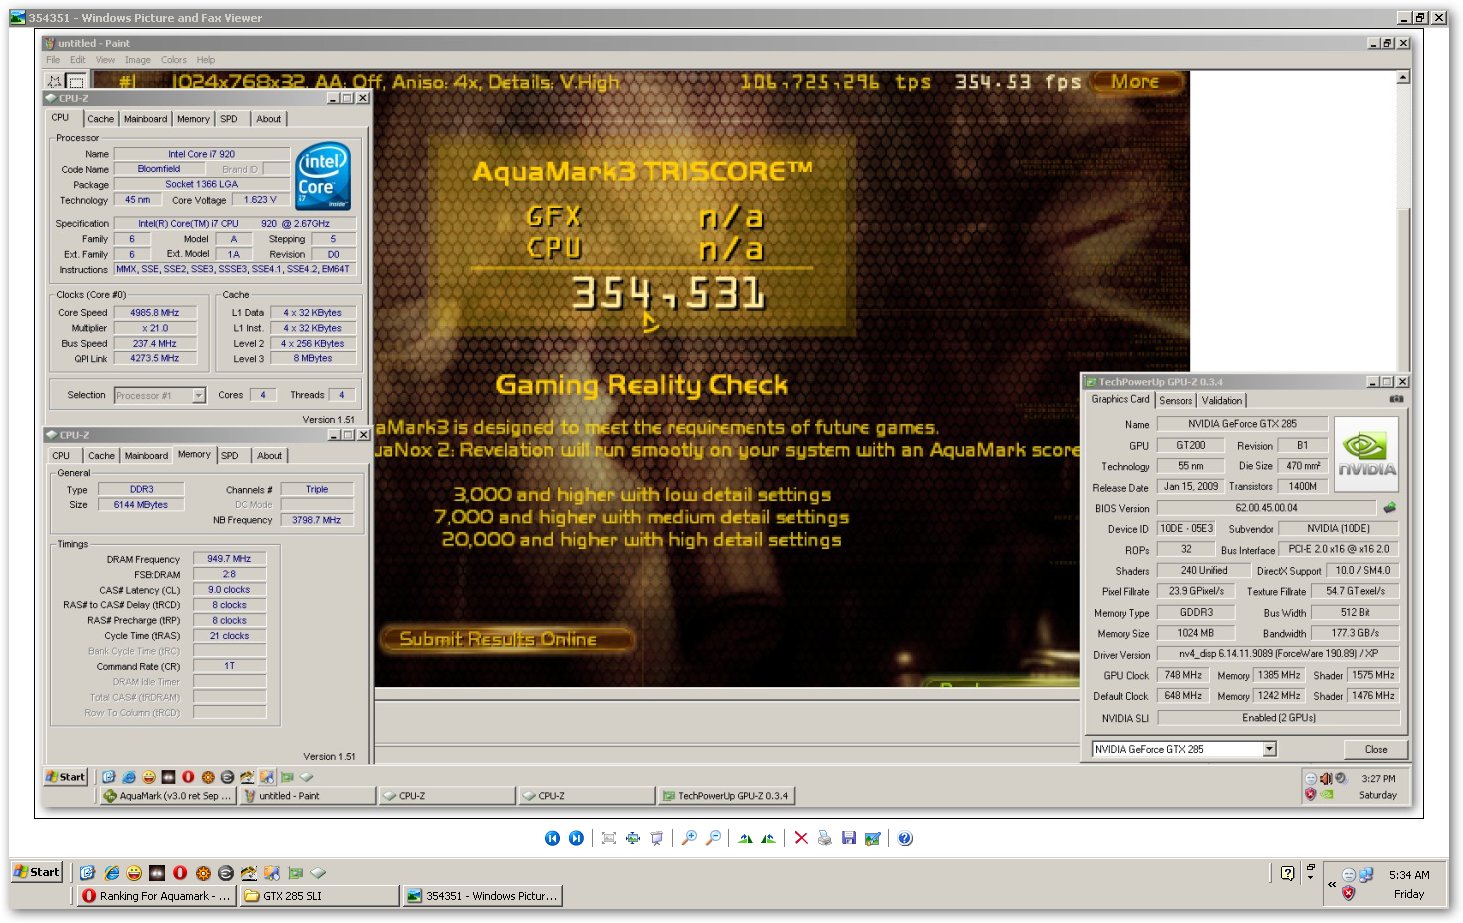This screenshot has height=923, width=1463.
Task: Go to the next image in viewer
Action: [576, 838]
